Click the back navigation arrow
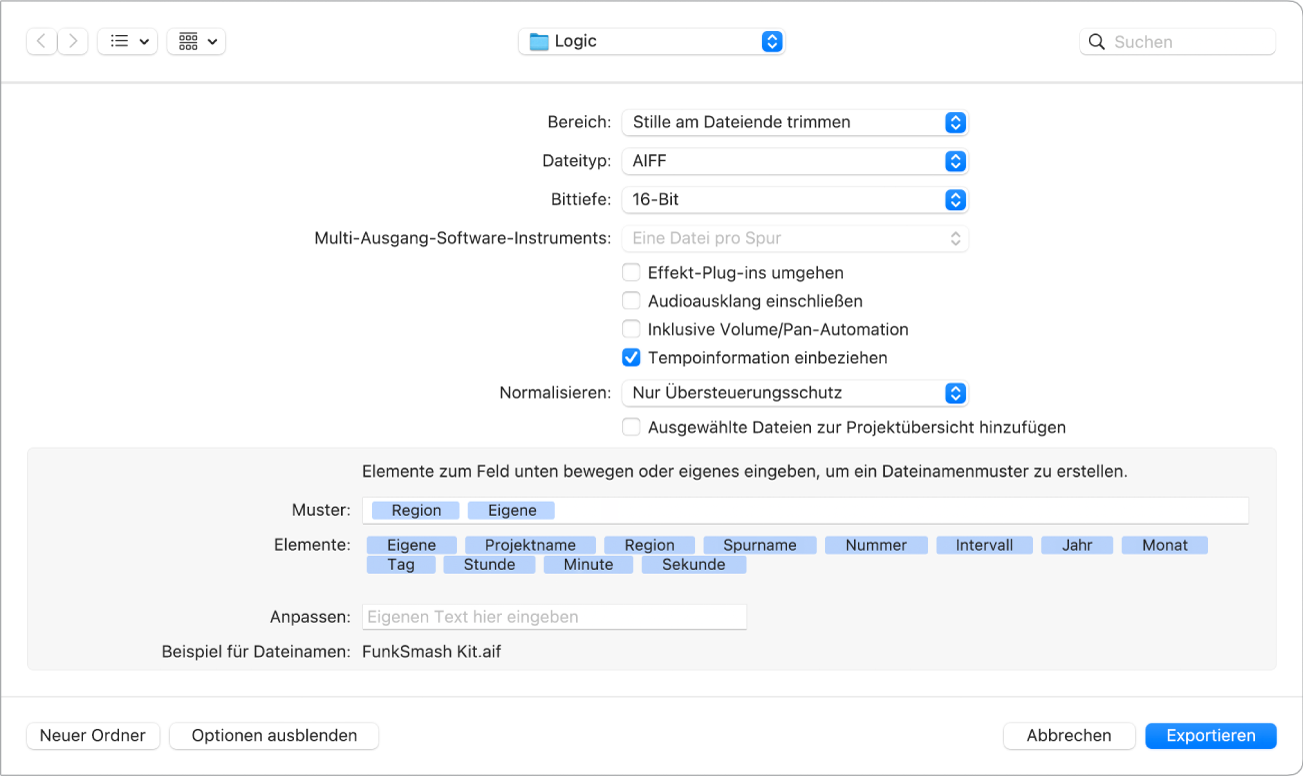This screenshot has width=1303, height=777. 41,41
